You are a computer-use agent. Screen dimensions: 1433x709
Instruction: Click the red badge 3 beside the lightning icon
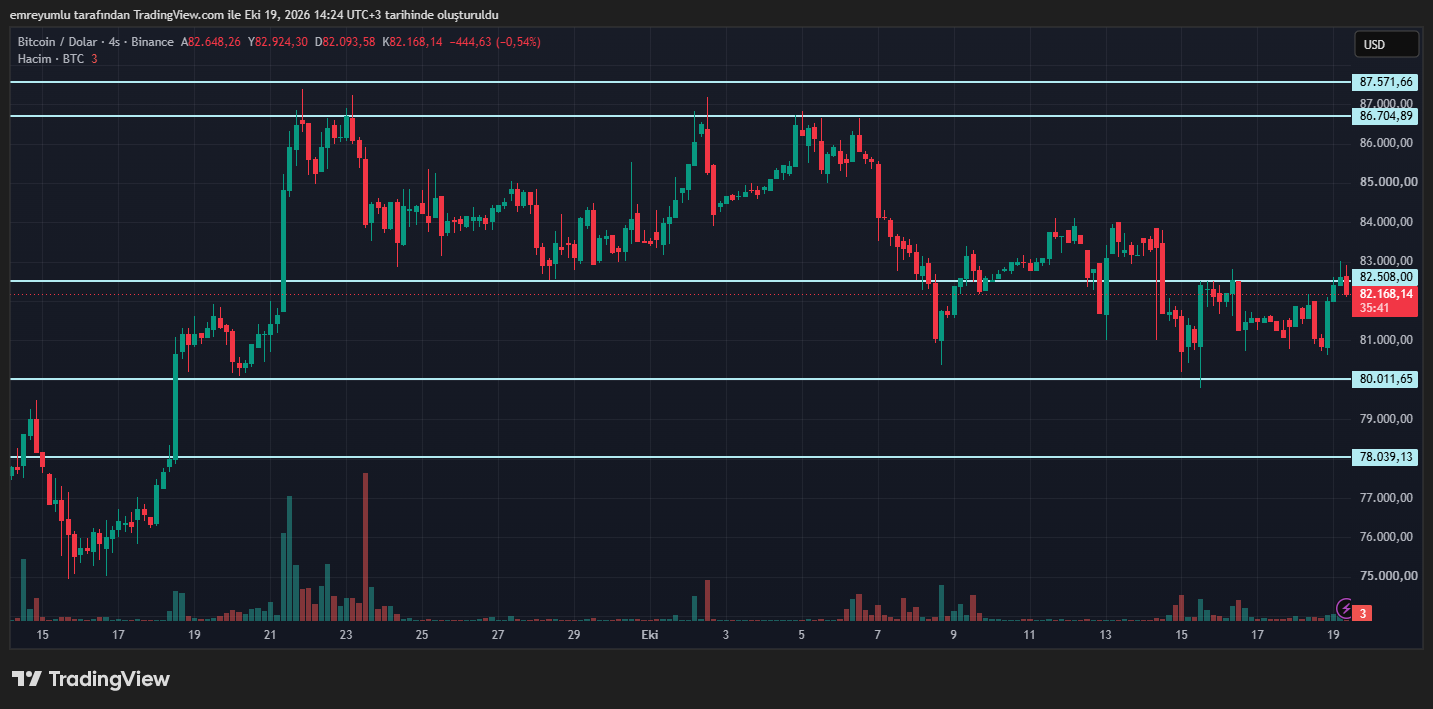1363,612
